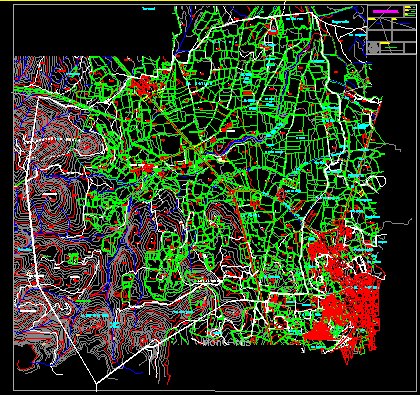Select the cyan text label at top of drawing
This screenshot has height=395, width=420.
(149, 9)
